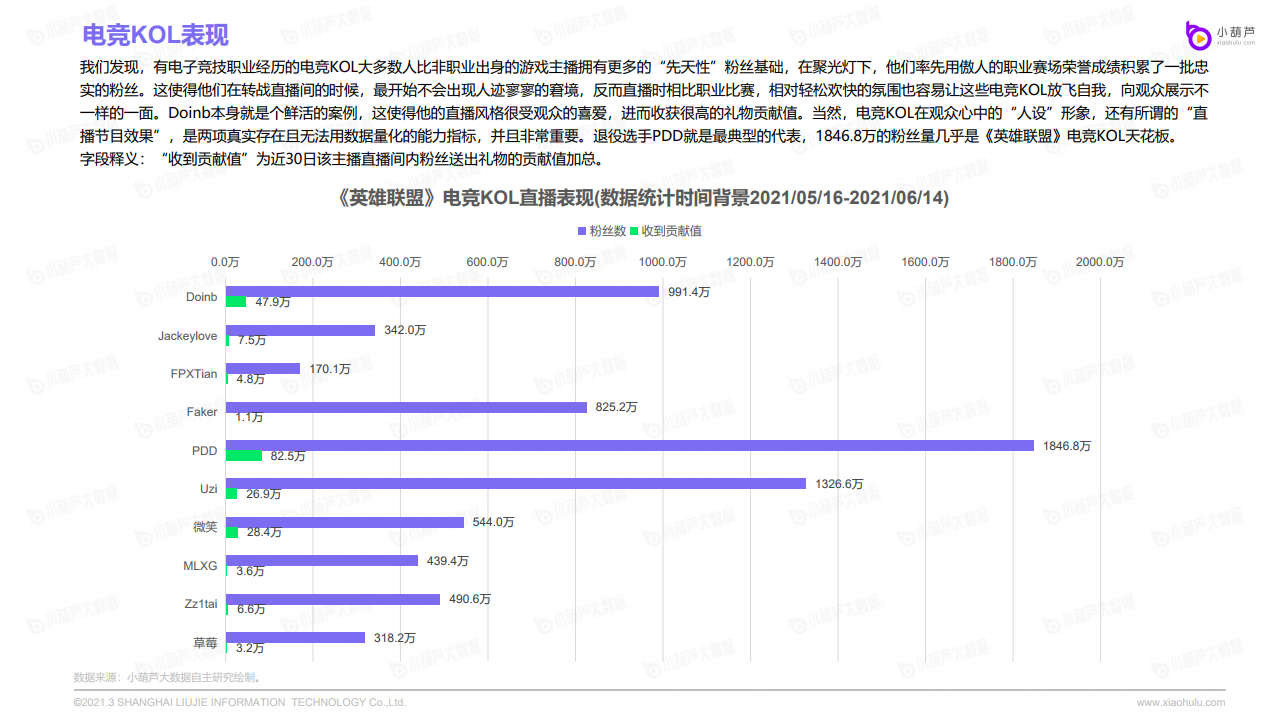
Task: Click the FPXTian category label
Action: pyautogui.click(x=194, y=374)
